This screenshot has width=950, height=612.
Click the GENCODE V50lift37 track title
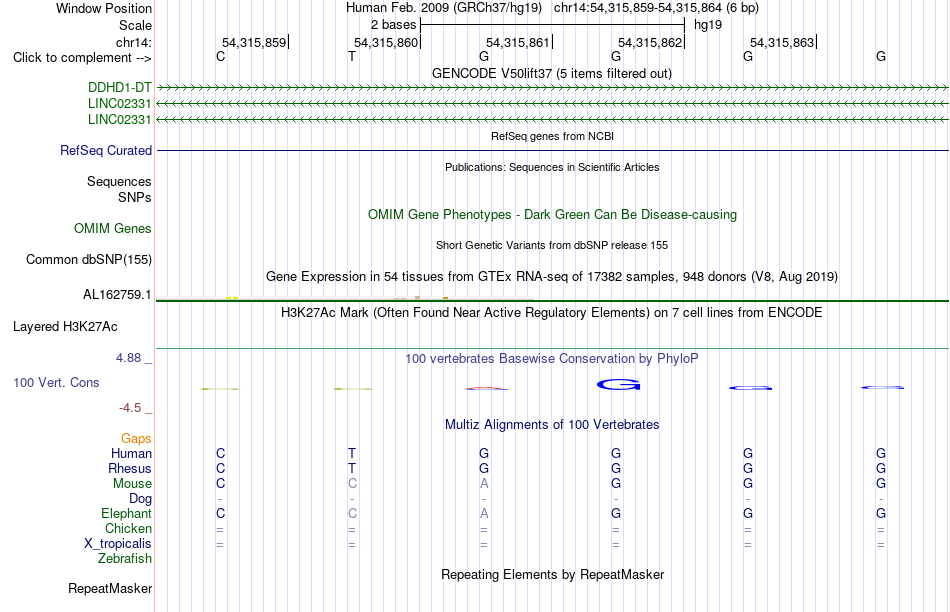pos(552,73)
